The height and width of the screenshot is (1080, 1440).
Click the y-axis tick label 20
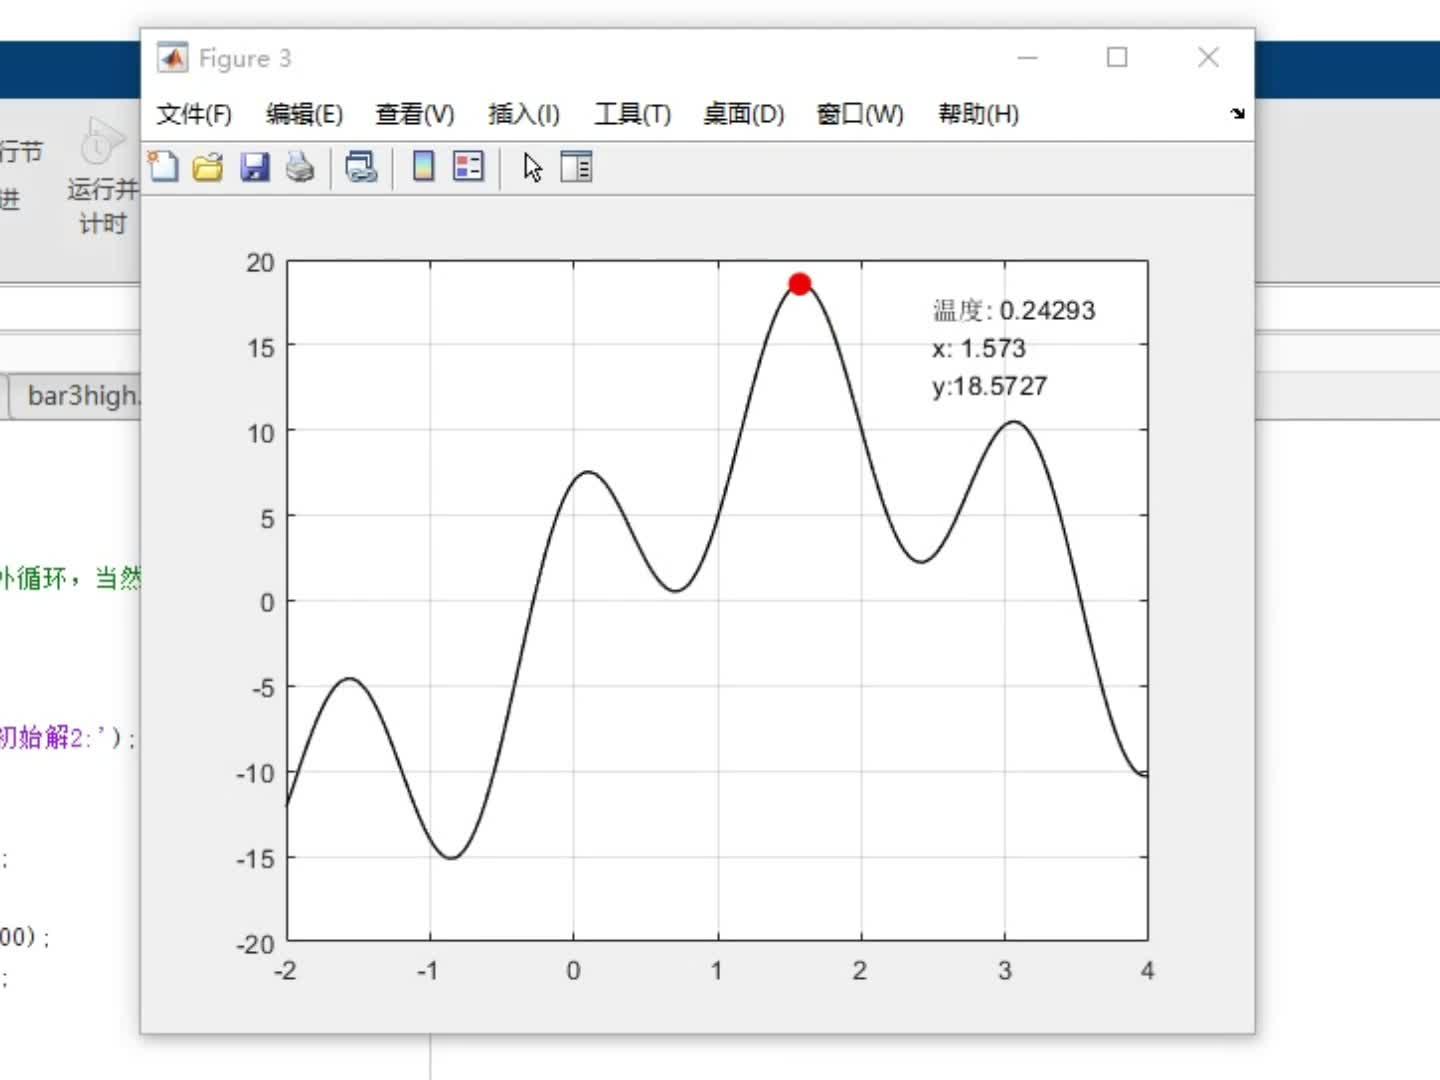coord(260,263)
